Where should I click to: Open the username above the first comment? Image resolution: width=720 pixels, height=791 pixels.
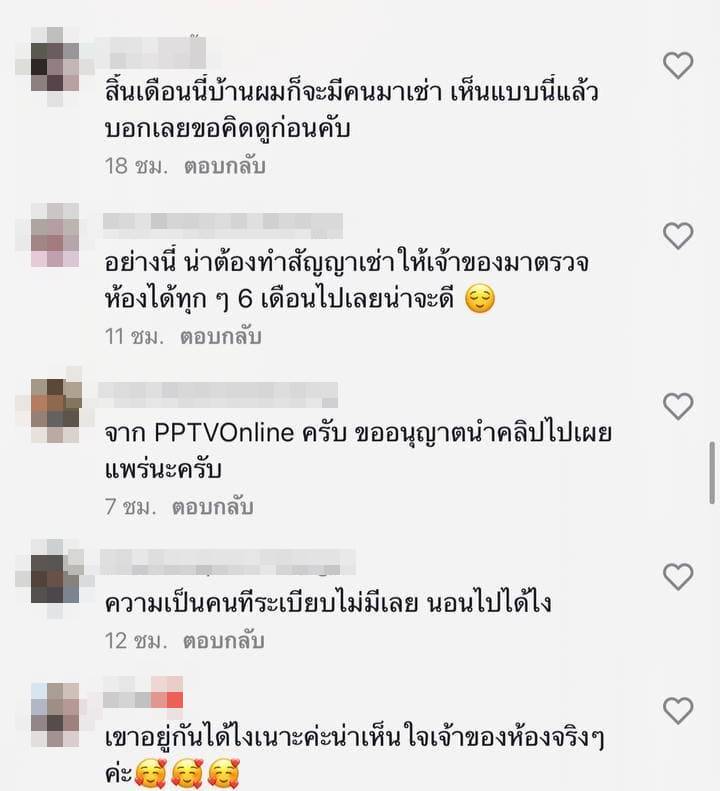coord(151,52)
